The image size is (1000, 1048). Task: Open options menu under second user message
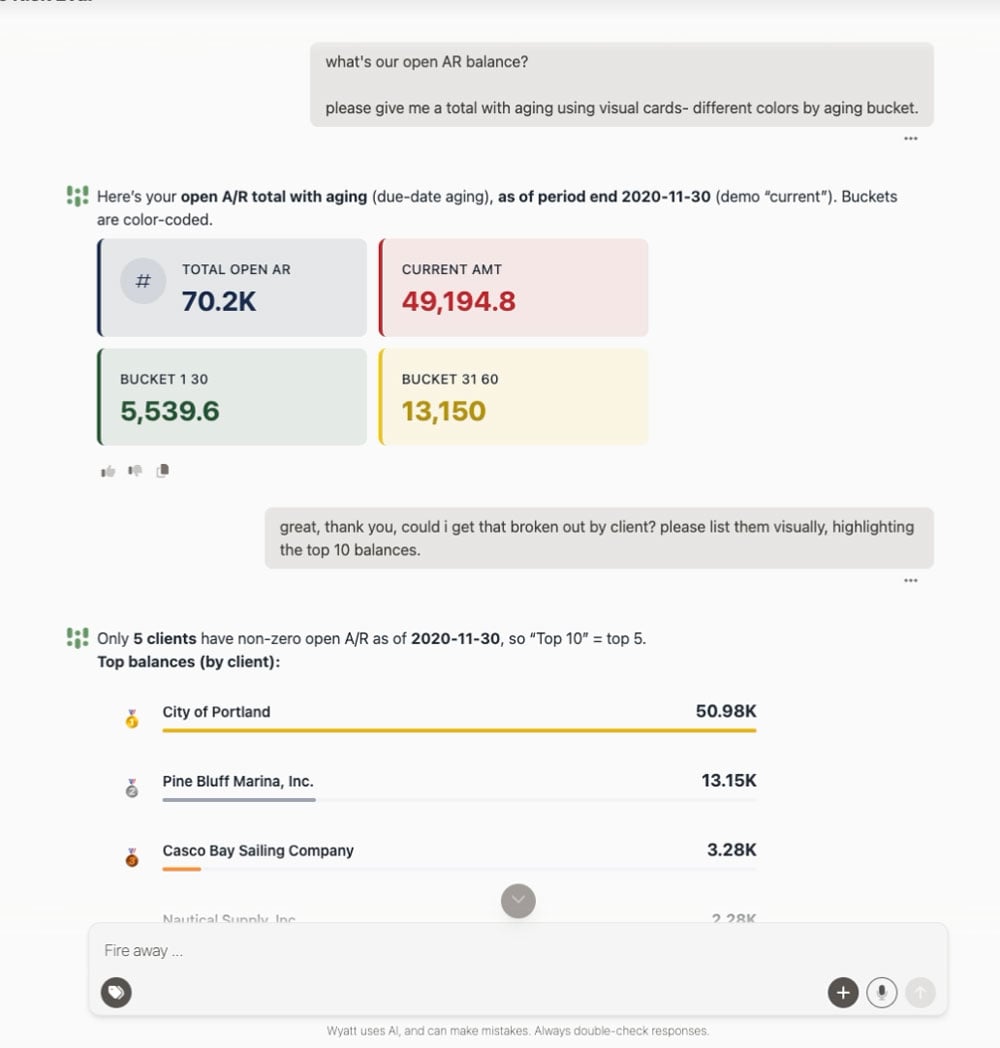910,580
